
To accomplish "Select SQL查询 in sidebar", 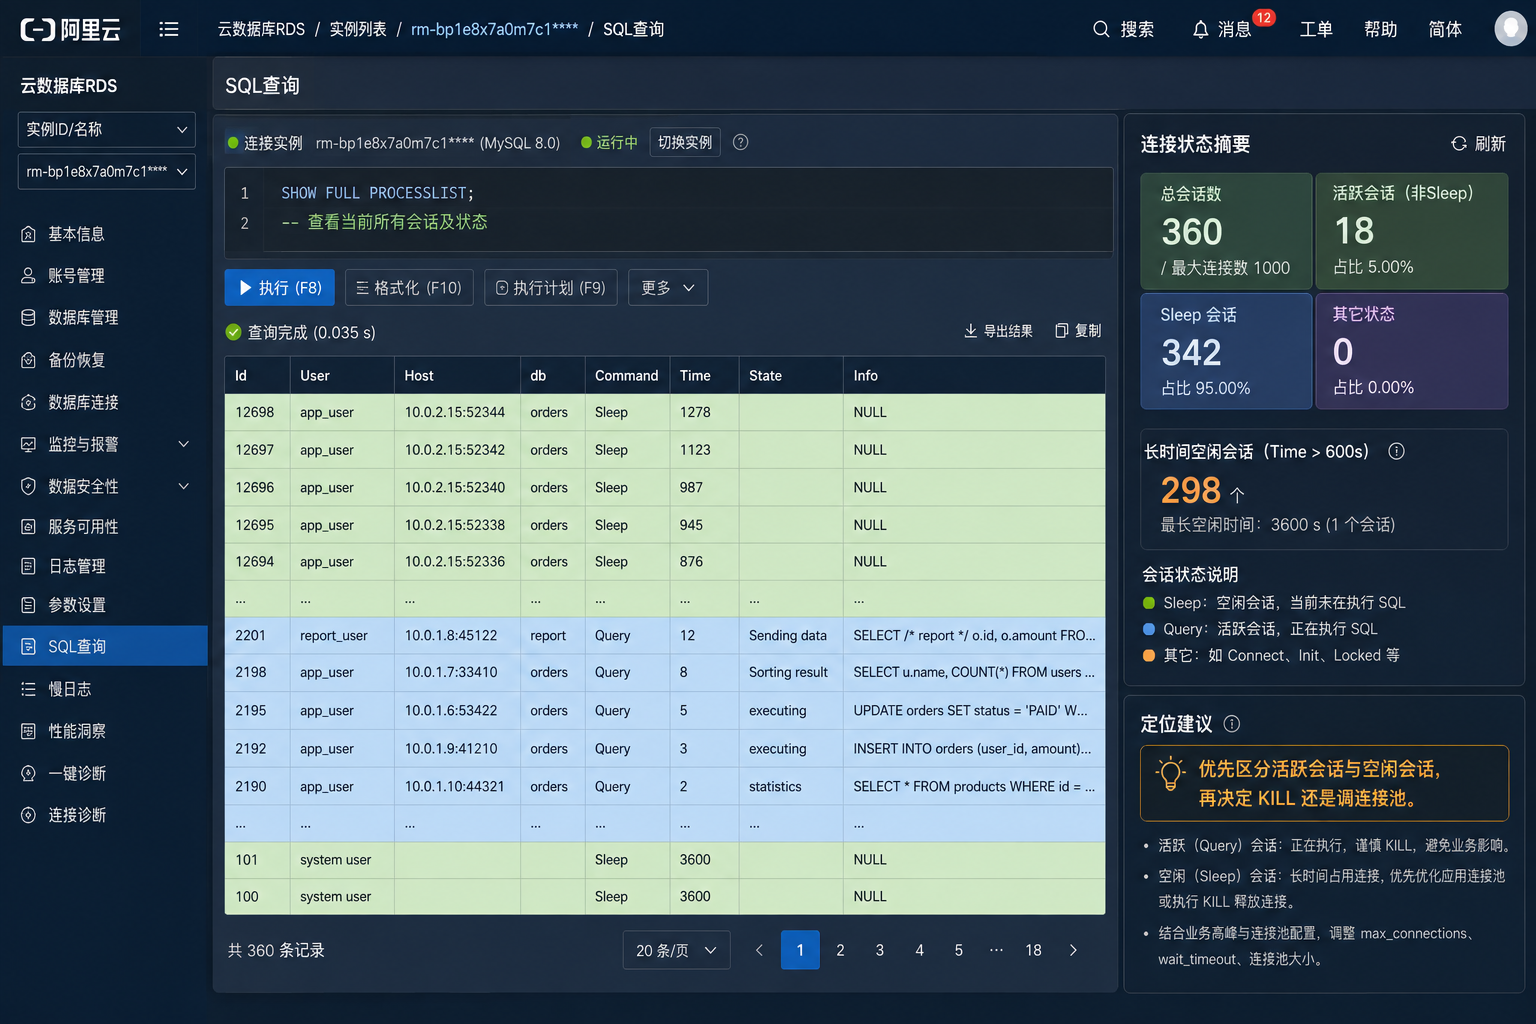I will pos(105,646).
